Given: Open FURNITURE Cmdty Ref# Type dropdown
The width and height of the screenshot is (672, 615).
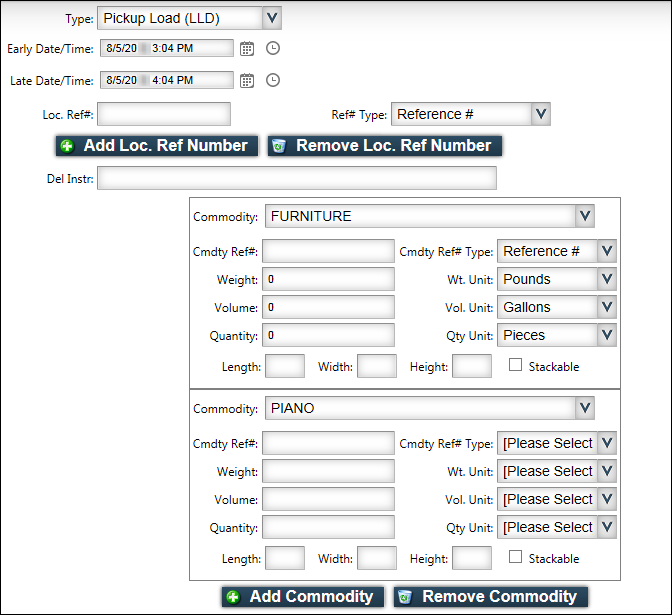Looking at the screenshot, I should pyautogui.click(x=557, y=251).
